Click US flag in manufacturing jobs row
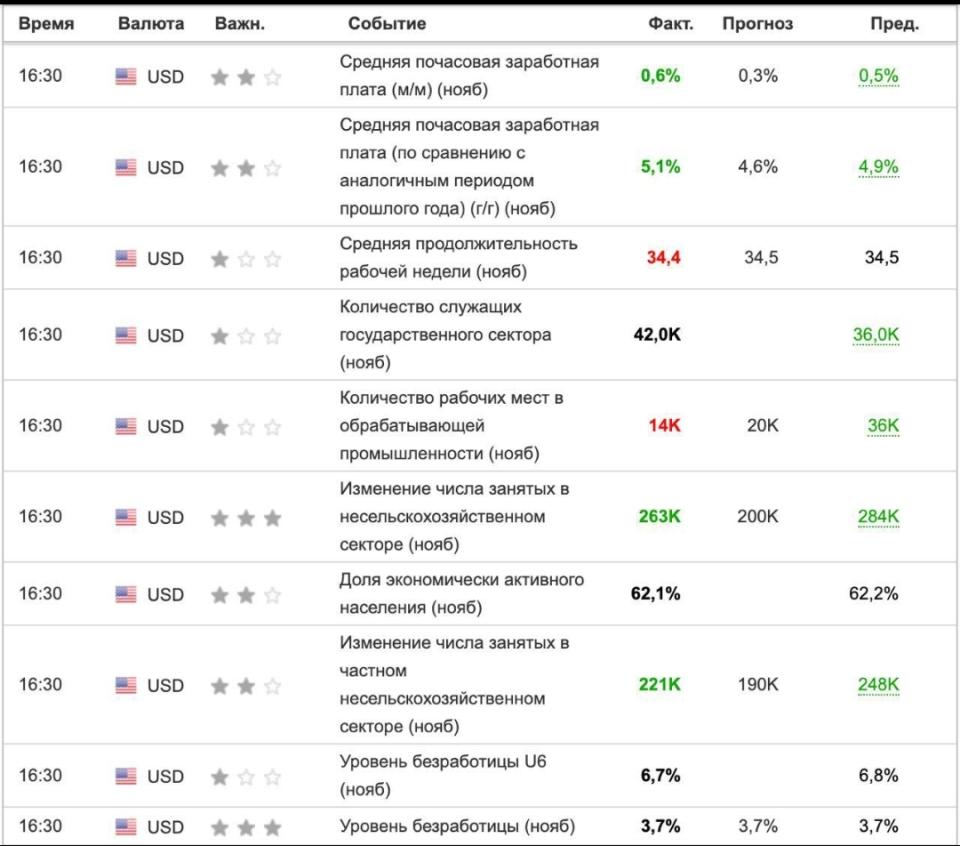The height and width of the screenshot is (846, 960). 125,427
